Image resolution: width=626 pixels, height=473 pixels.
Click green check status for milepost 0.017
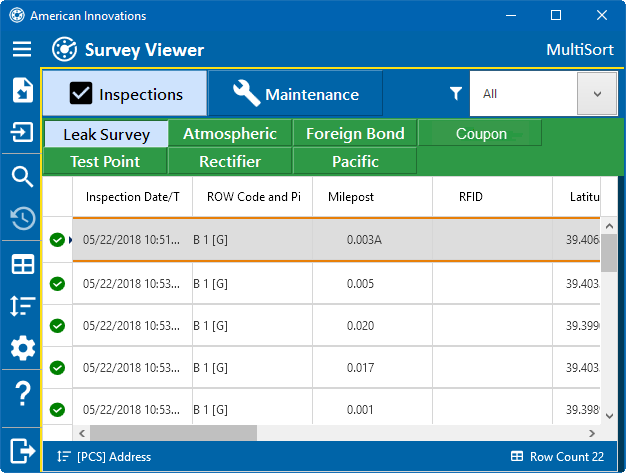57,368
